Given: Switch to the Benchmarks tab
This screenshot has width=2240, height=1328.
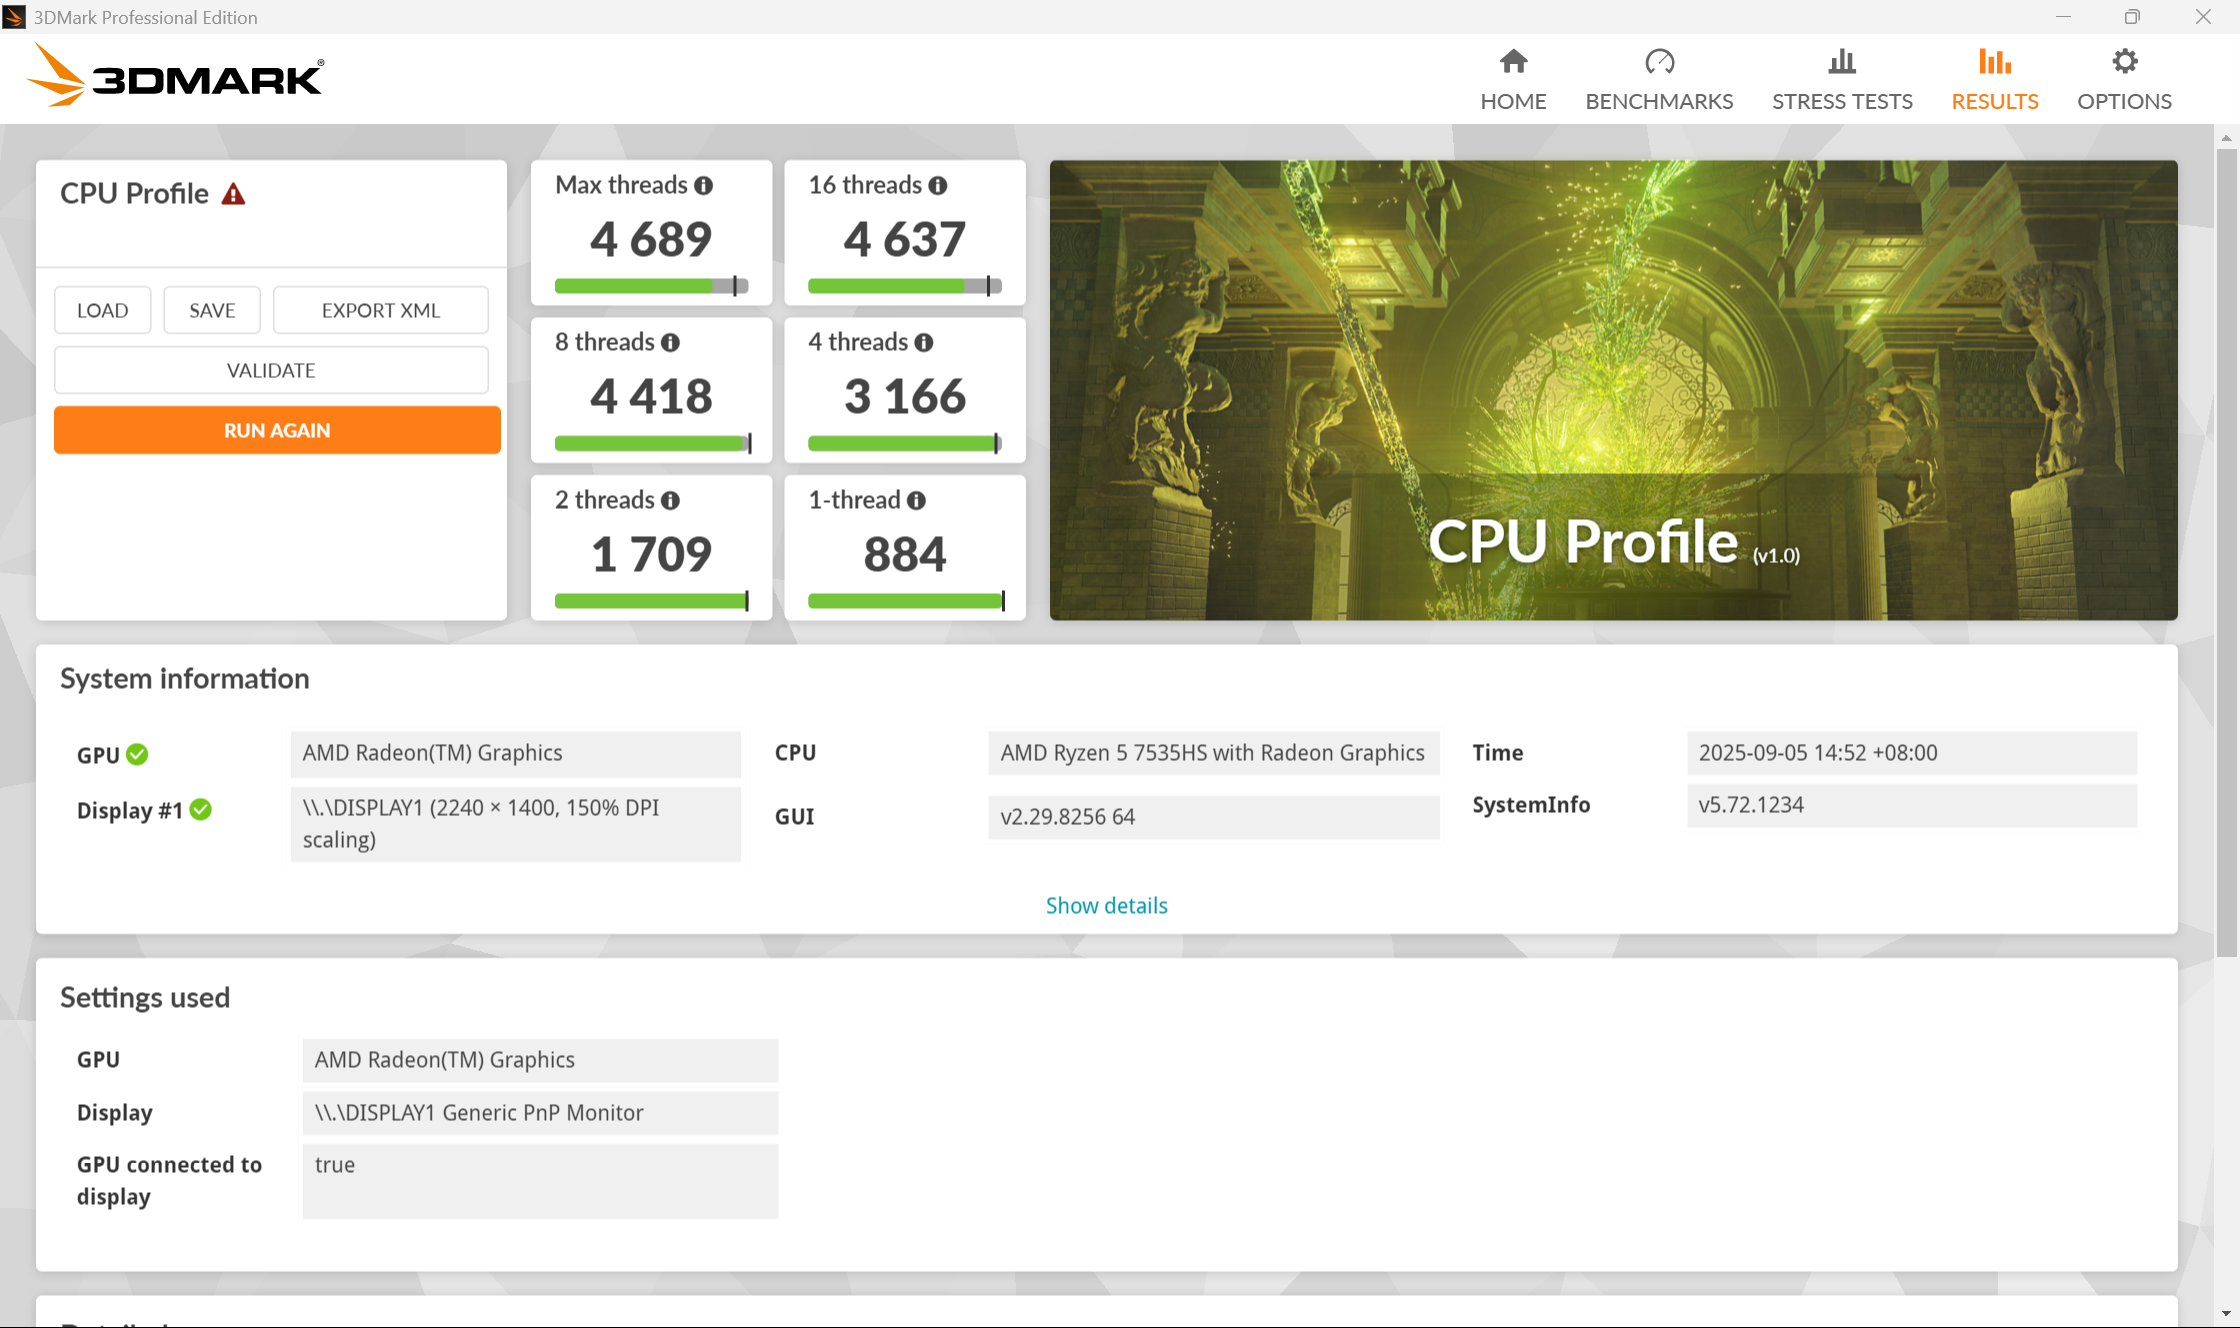Looking at the screenshot, I should [1659, 79].
